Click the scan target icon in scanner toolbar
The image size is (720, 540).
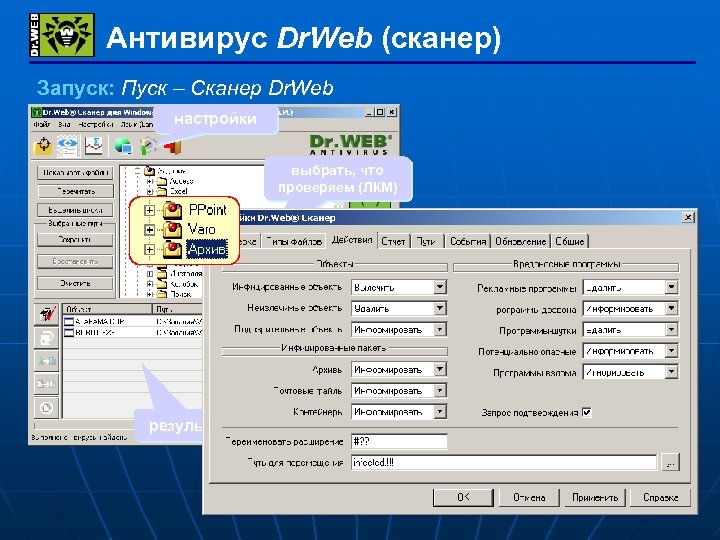(x=43, y=146)
